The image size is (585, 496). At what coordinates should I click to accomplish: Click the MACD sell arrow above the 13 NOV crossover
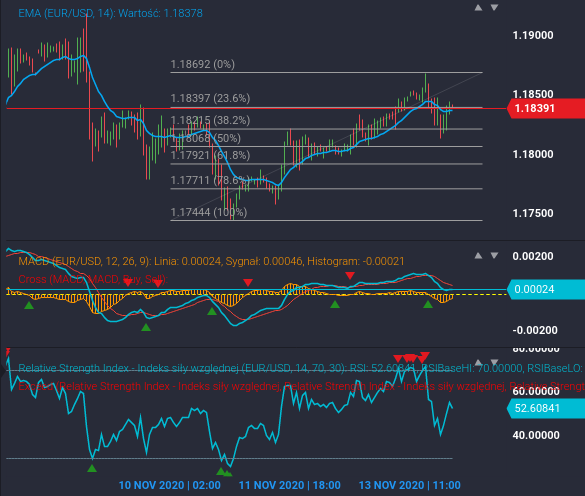[x=350, y=276]
